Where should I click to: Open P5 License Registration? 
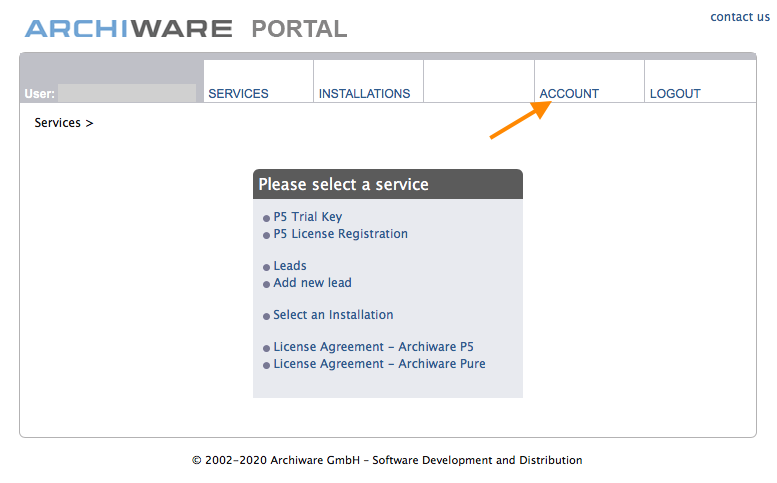[340, 233]
